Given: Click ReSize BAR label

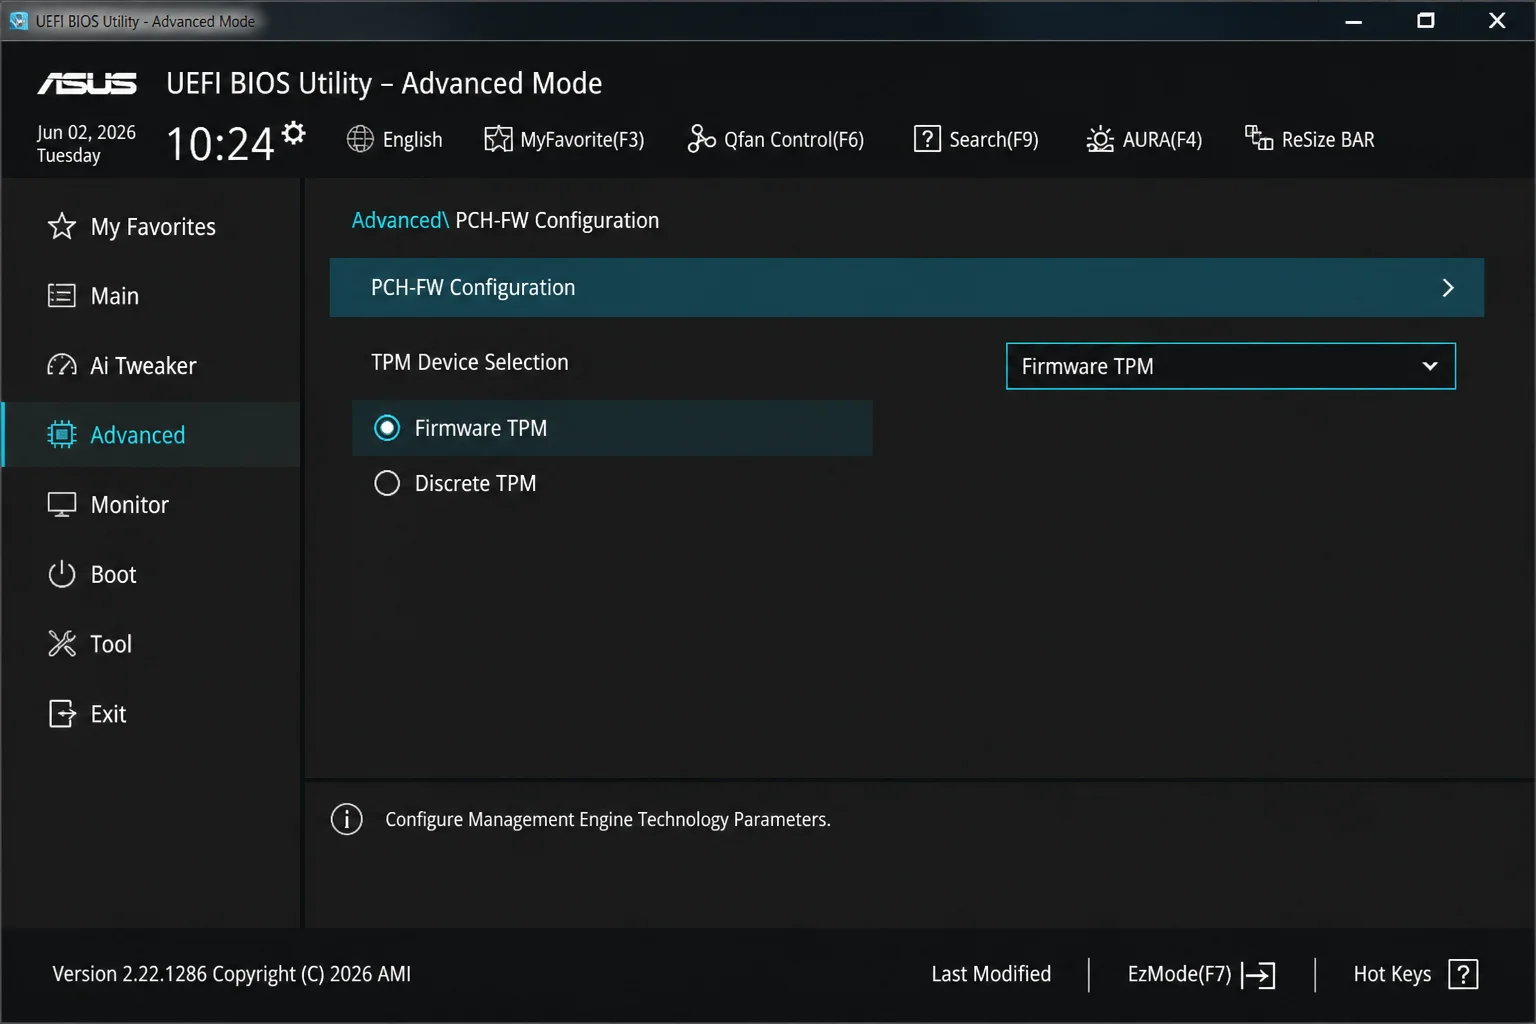Looking at the screenshot, I should coord(1328,140).
